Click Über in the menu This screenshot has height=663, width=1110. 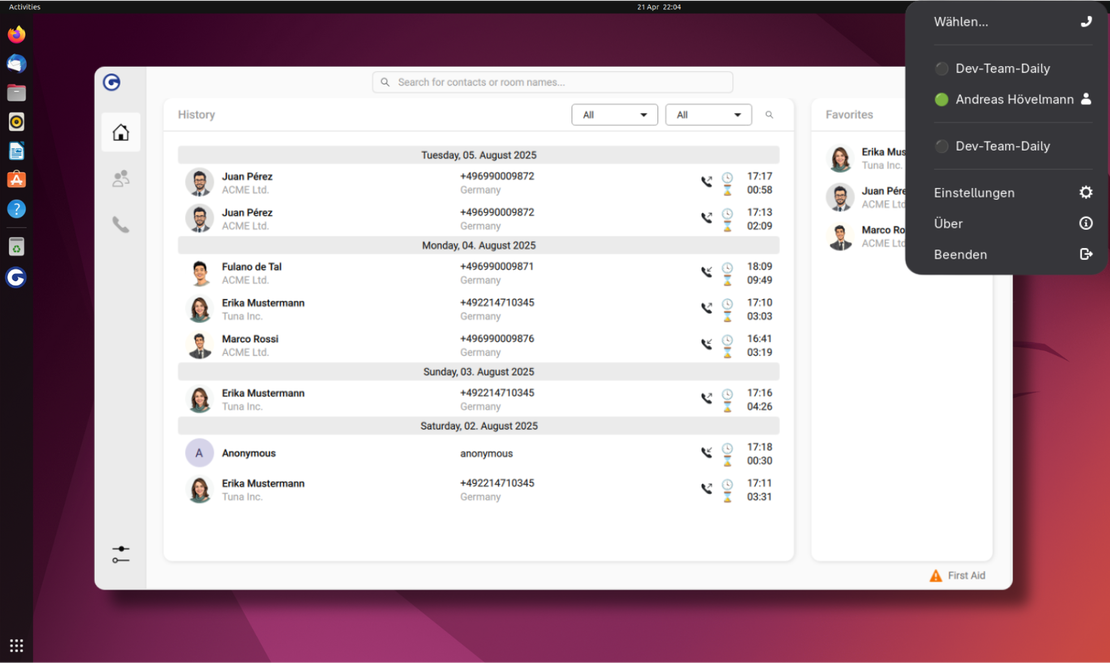click(x=947, y=223)
